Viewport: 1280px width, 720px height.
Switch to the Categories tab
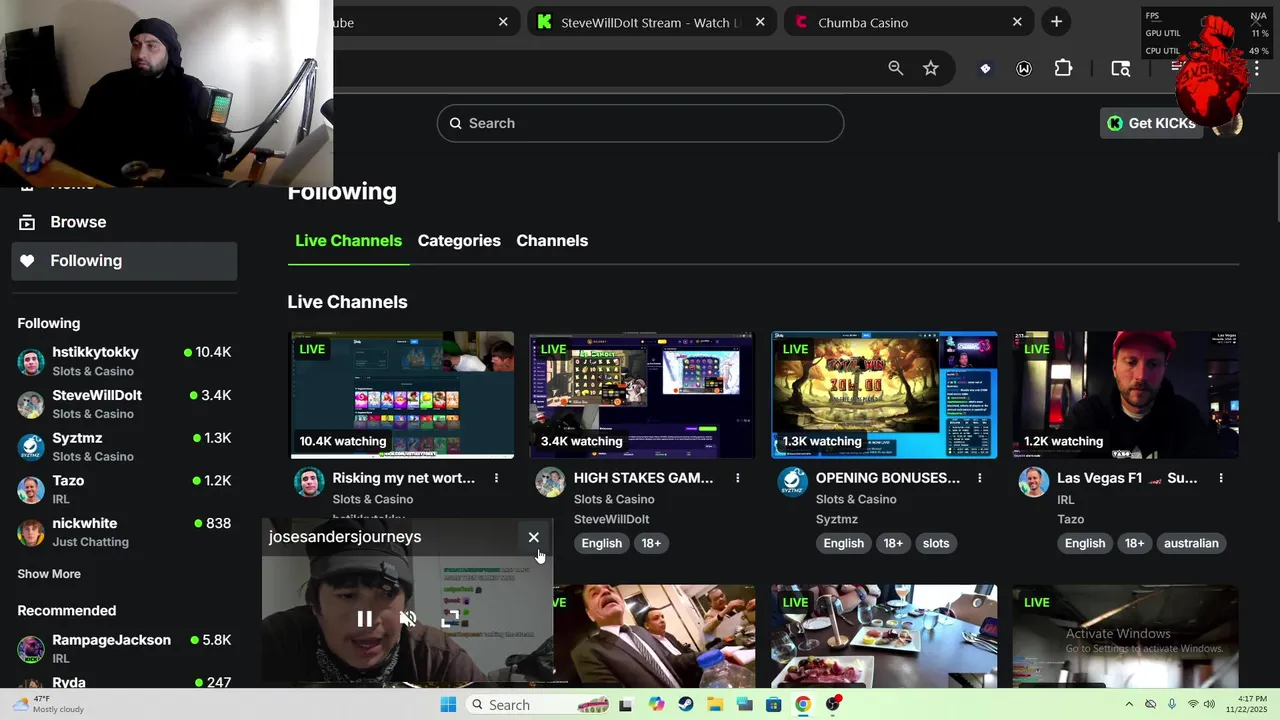(459, 241)
